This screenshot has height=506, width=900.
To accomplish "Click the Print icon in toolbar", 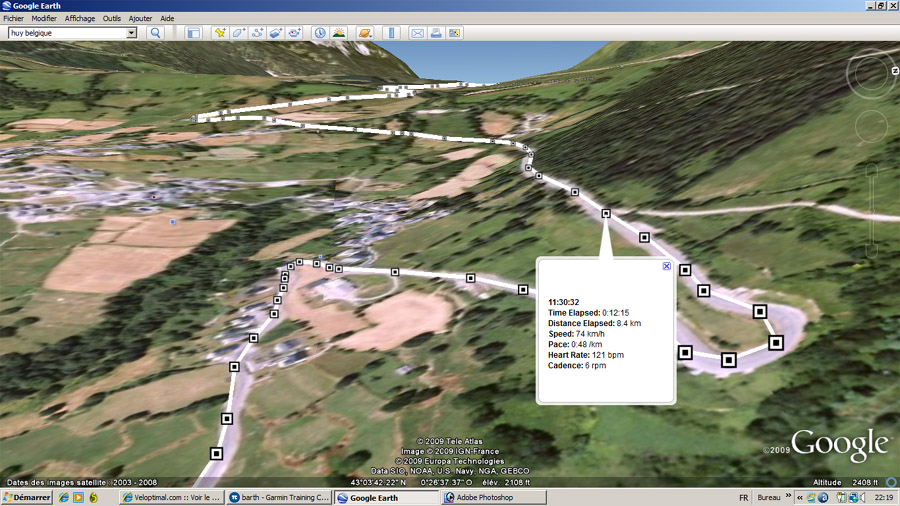I will [x=436, y=33].
